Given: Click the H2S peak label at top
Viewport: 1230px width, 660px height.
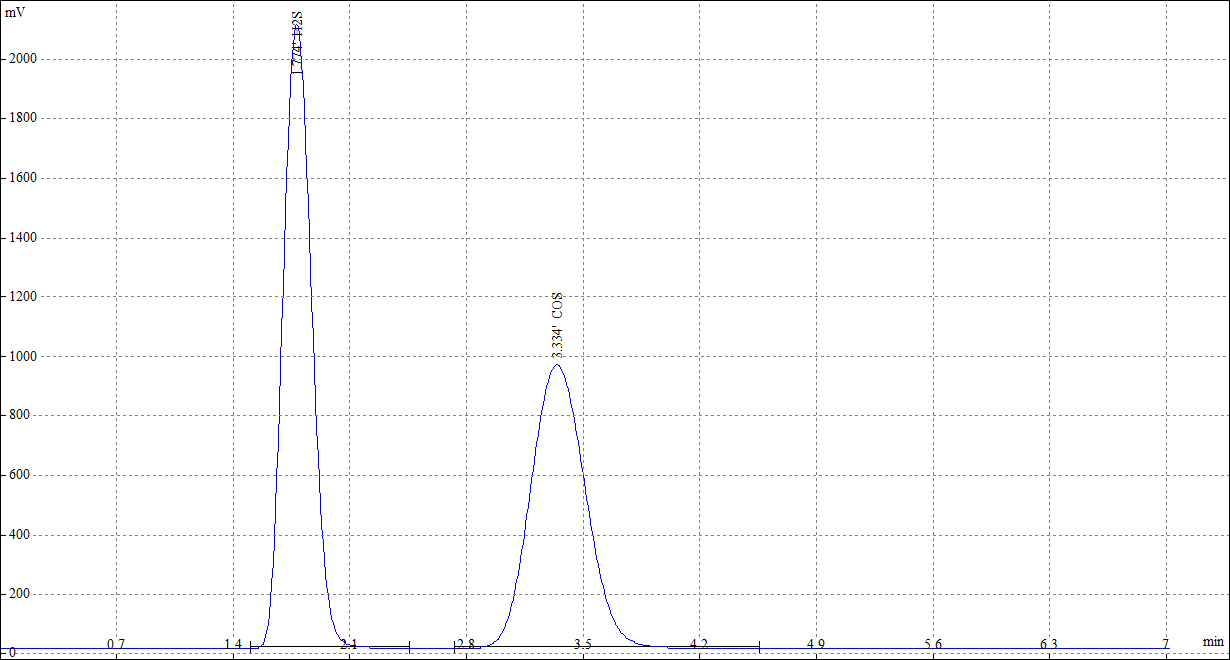Looking at the screenshot, I should (x=297, y=41).
